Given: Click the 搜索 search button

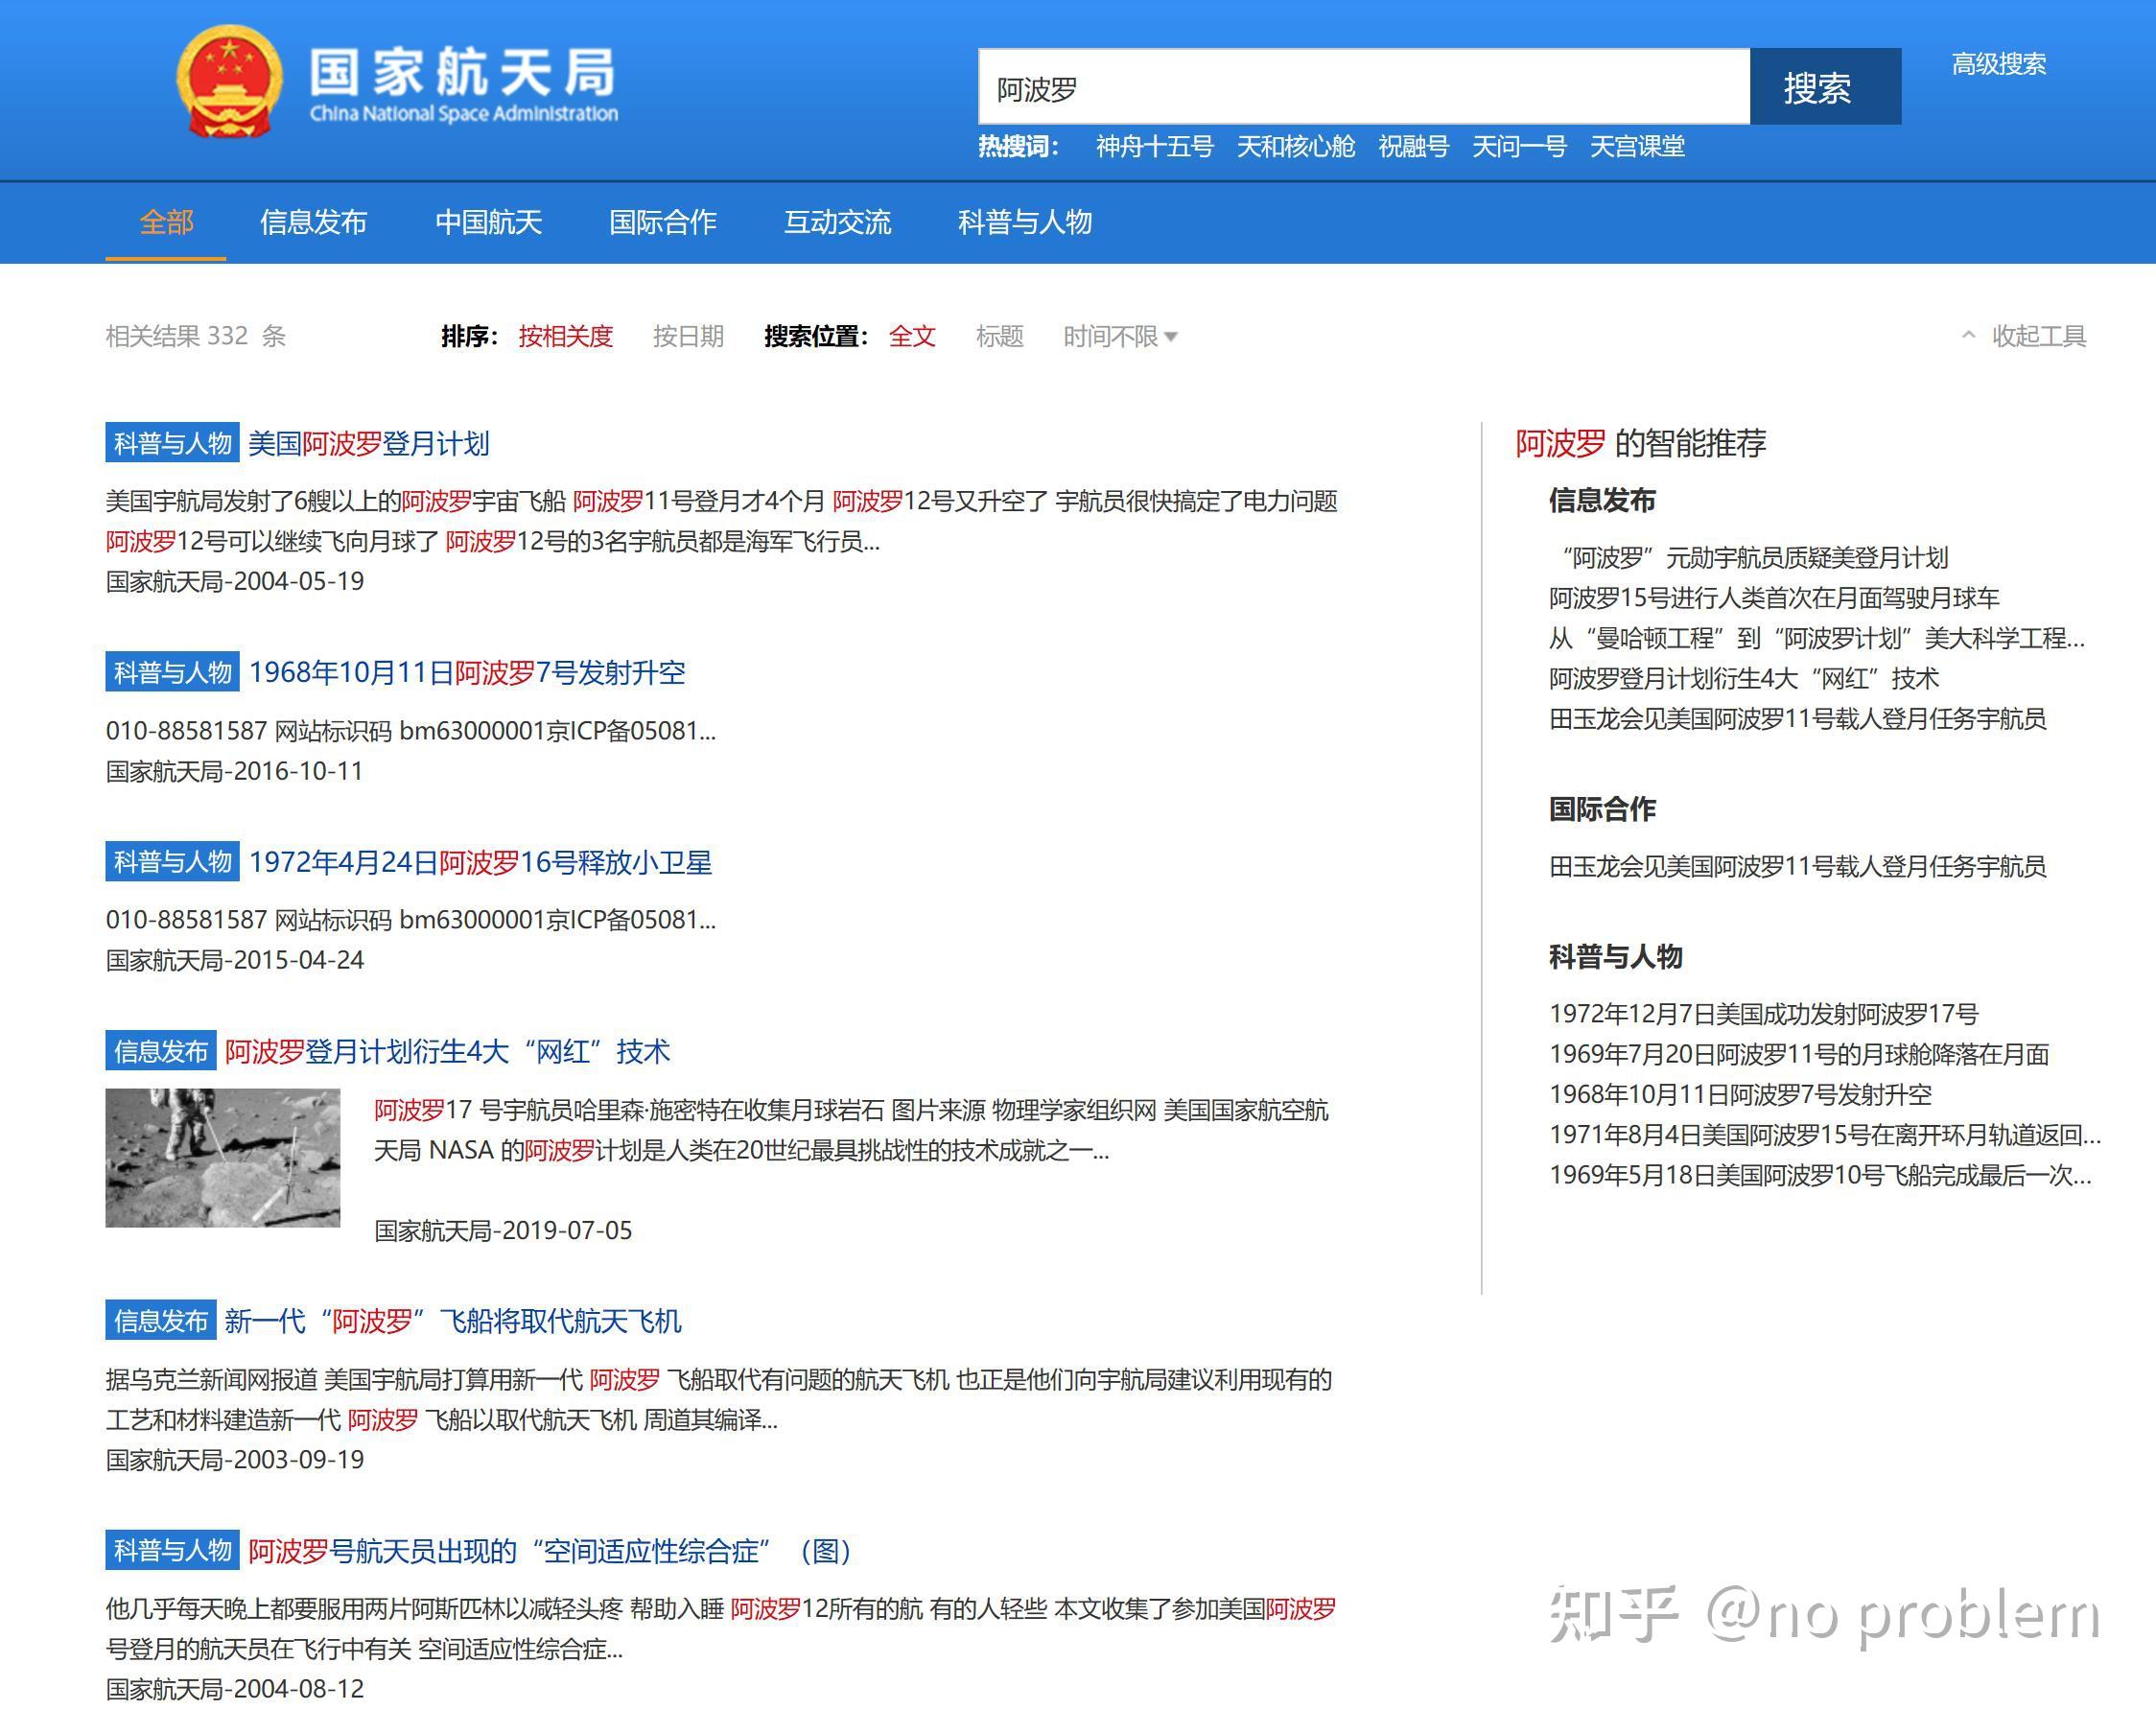Looking at the screenshot, I should click(1825, 87).
